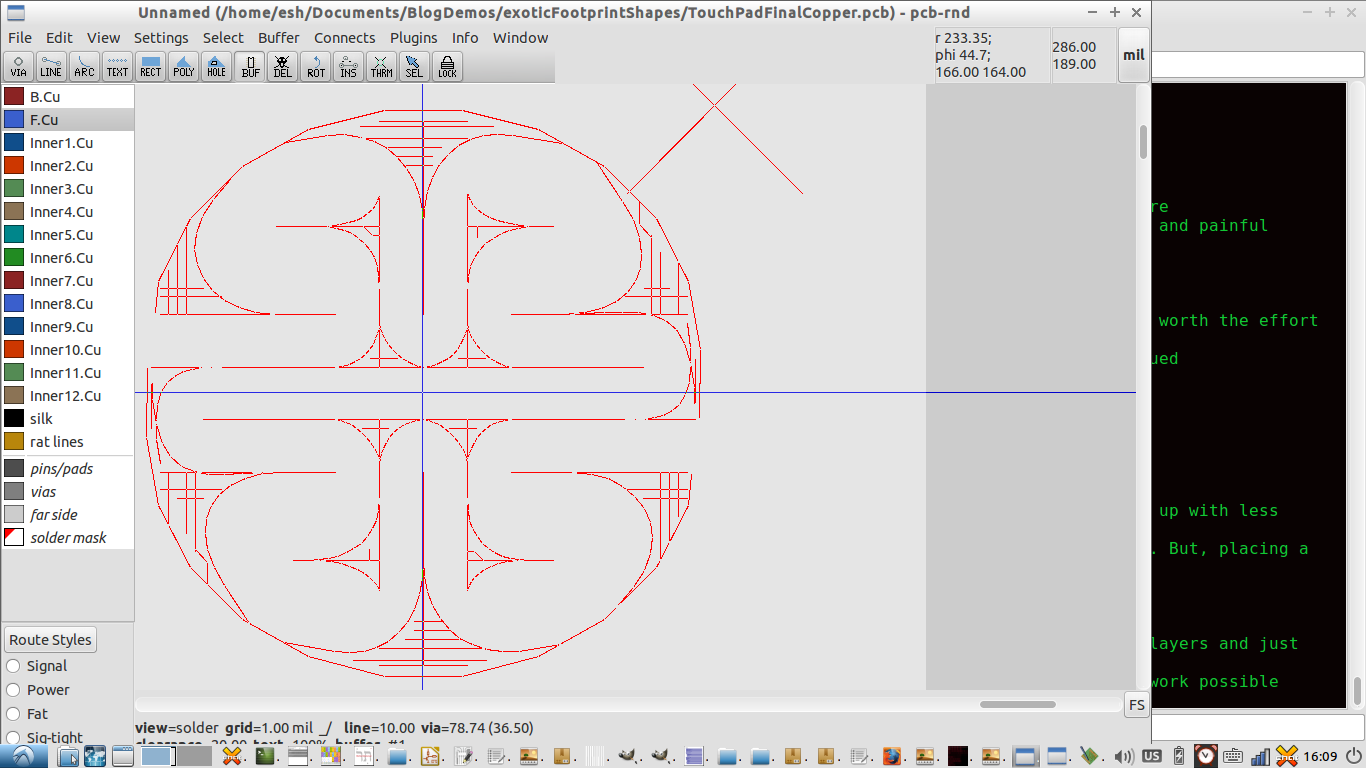
Task: Select the Inner12.Cu layer name
Action: [x=66, y=396]
